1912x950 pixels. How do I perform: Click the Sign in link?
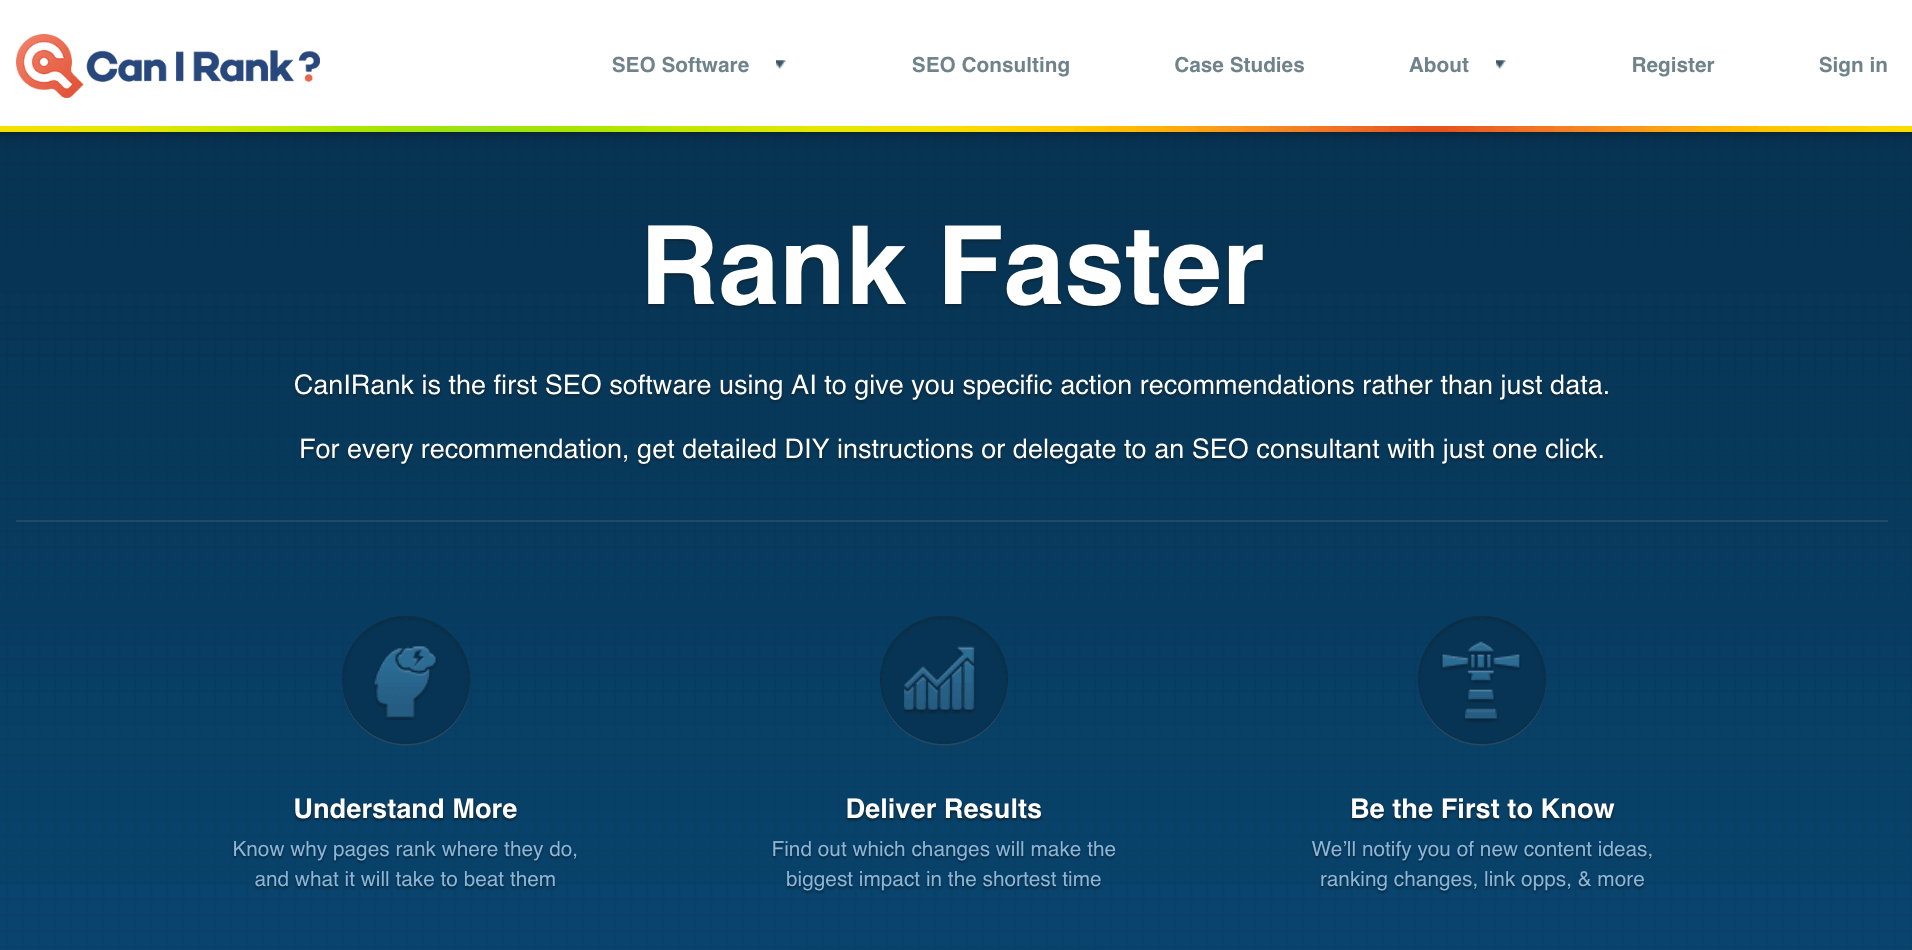point(1852,65)
